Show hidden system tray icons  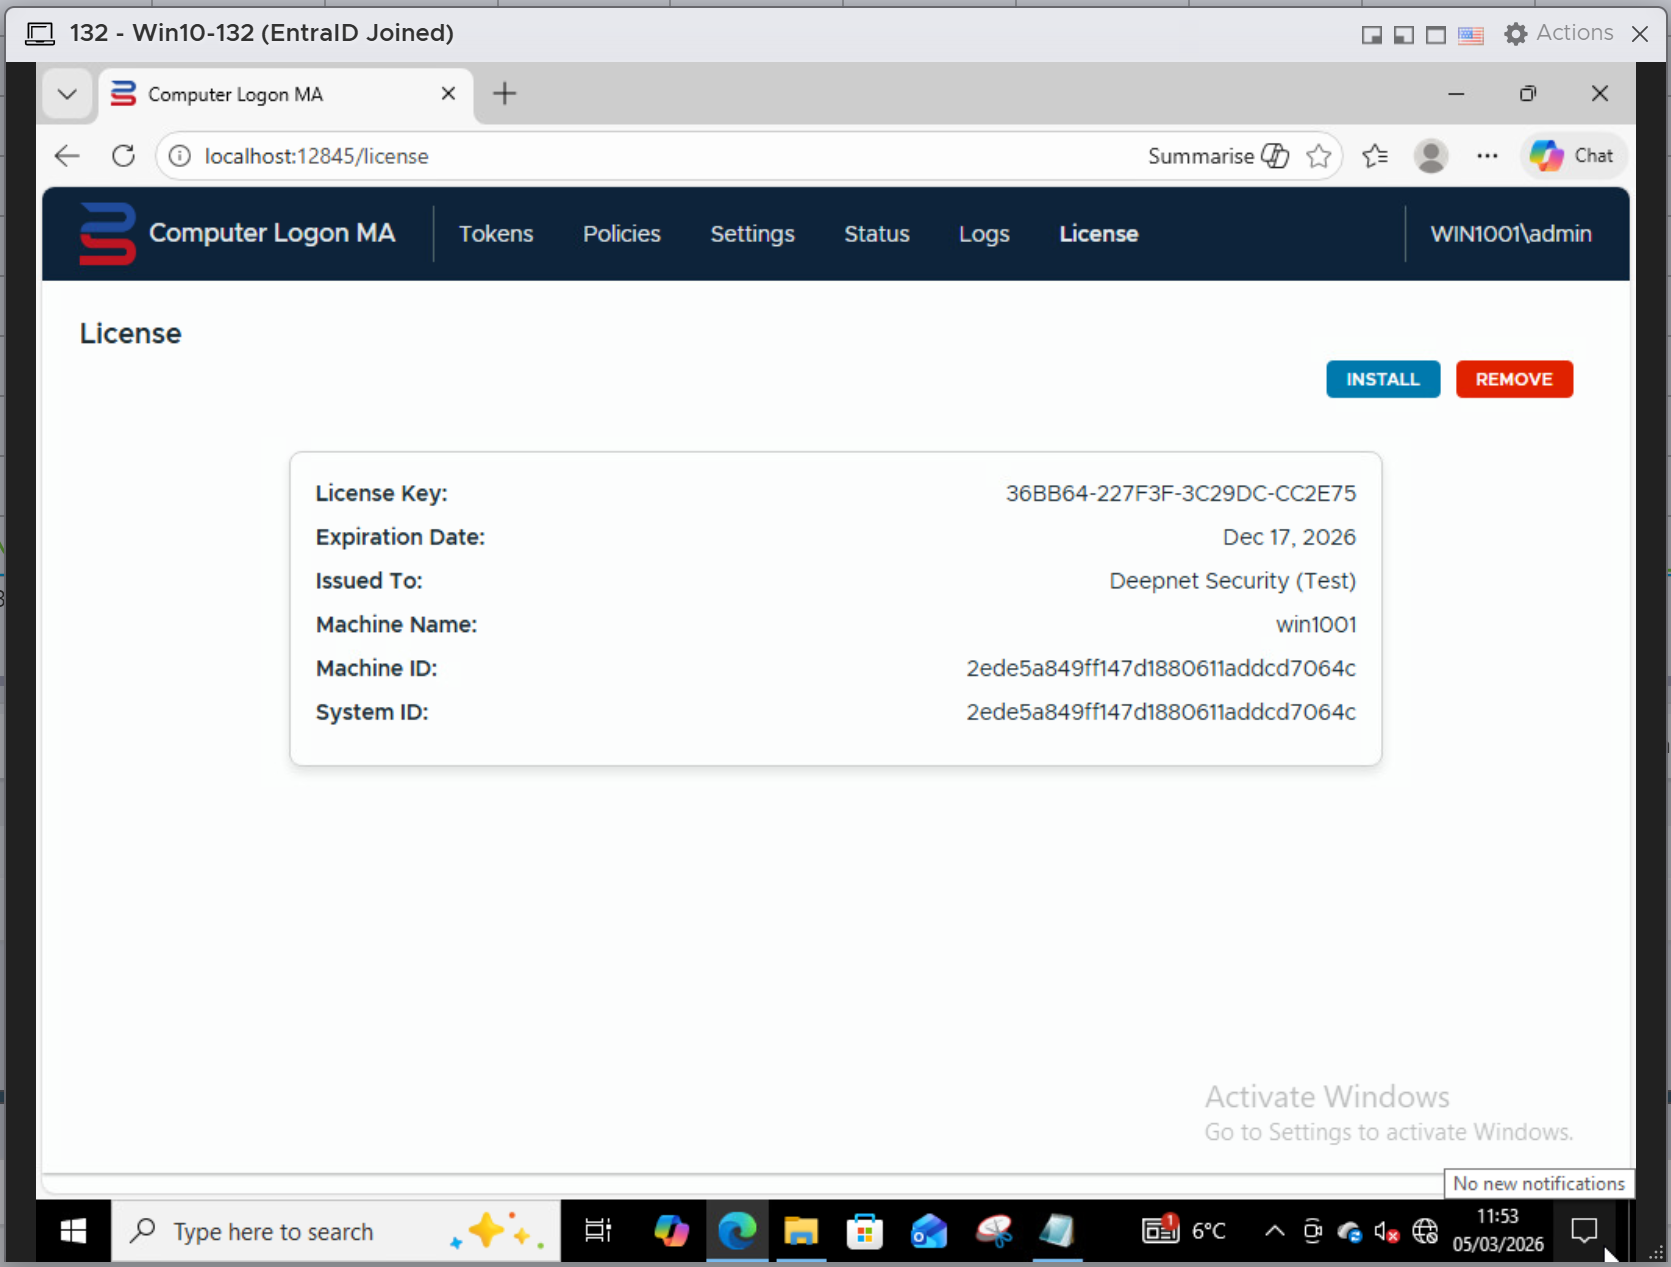pos(1274,1231)
